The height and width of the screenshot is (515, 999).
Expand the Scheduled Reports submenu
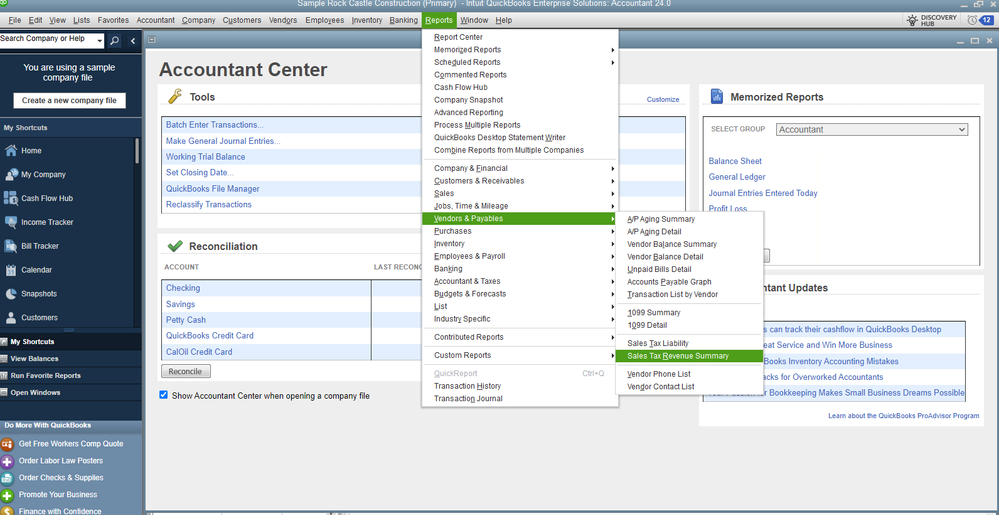tap(612, 62)
